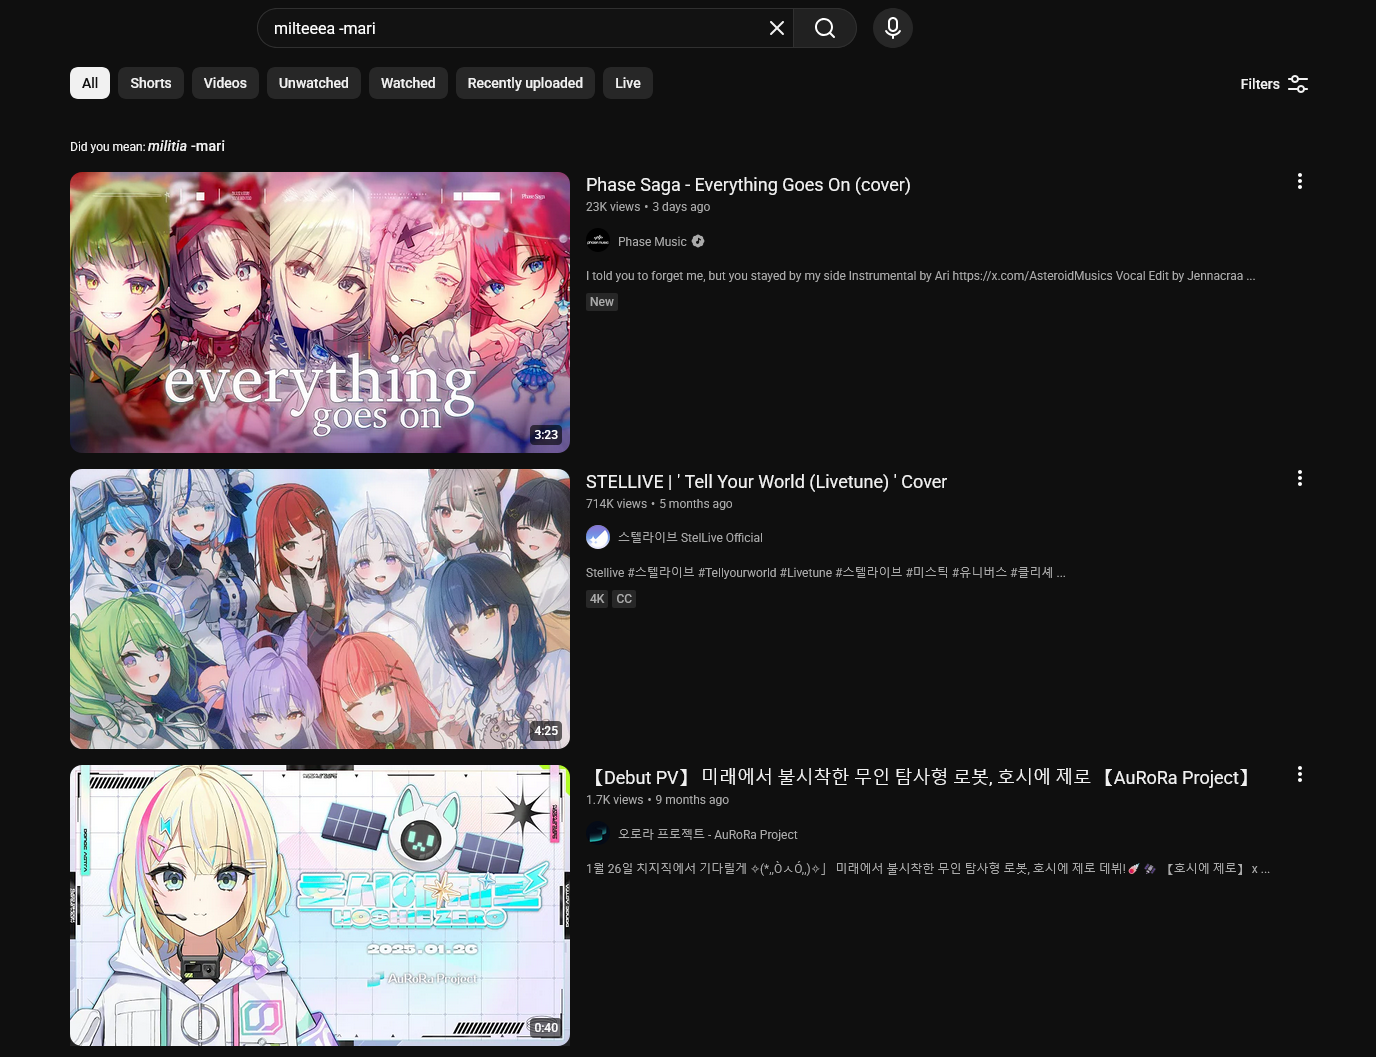
Task: Open 'Phase Saga - Everything Goes On (cover)' title
Action: (x=748, y=185)
